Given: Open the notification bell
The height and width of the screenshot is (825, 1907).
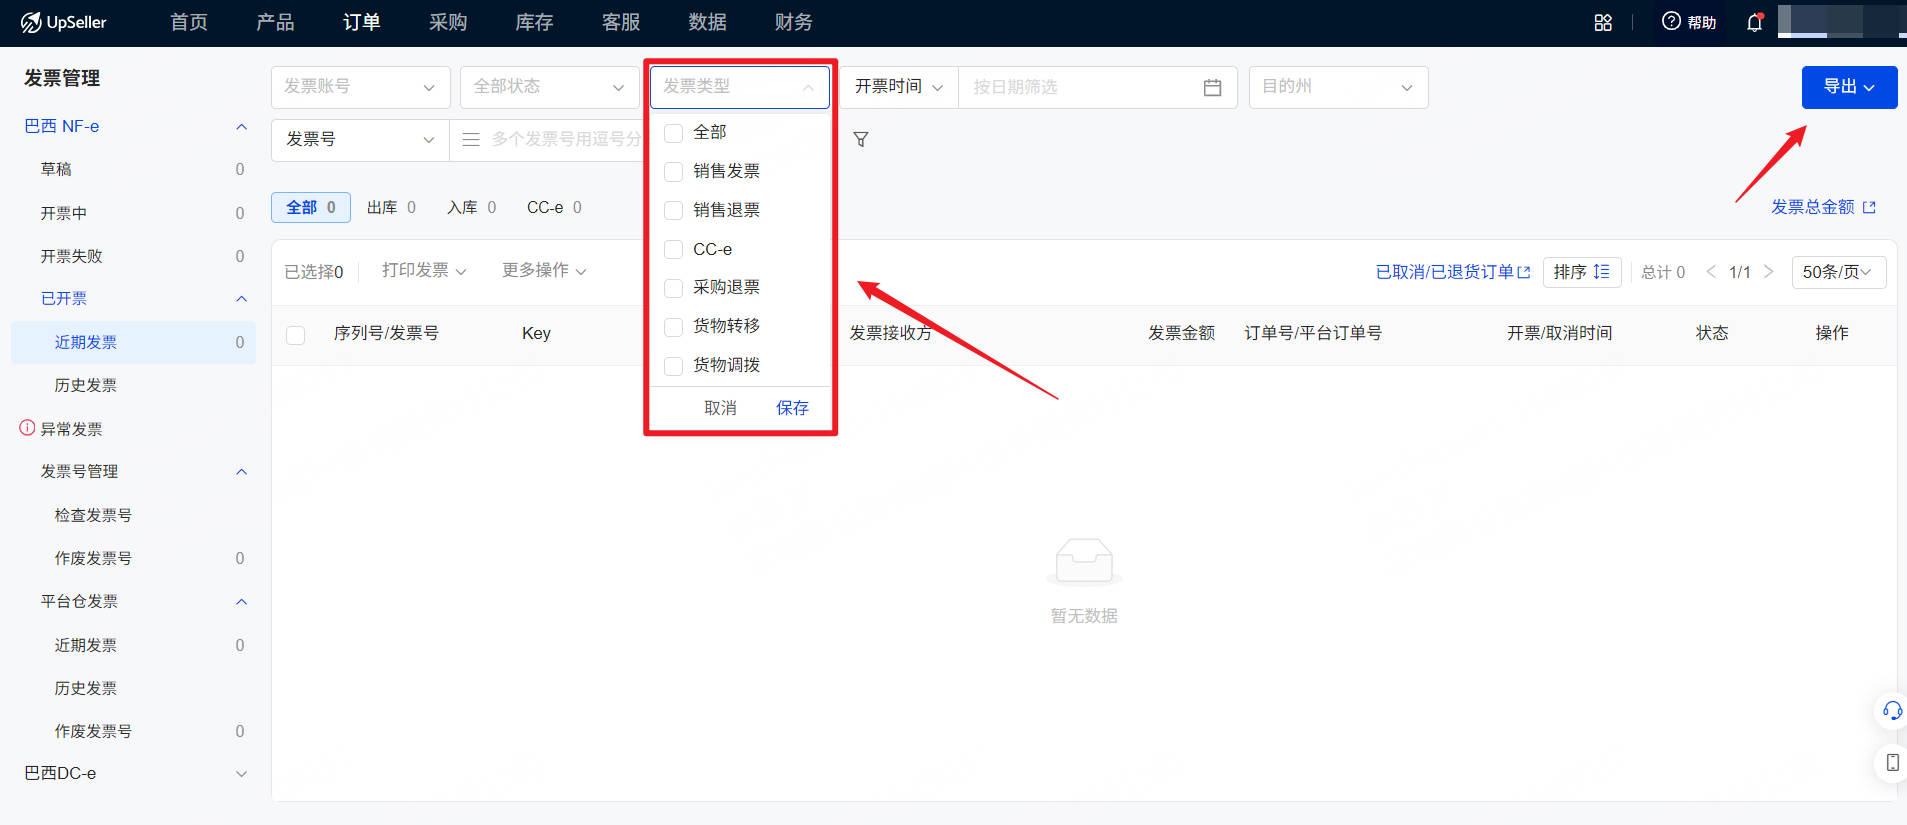Looking at the screenshot, I should click(1755, 22).
